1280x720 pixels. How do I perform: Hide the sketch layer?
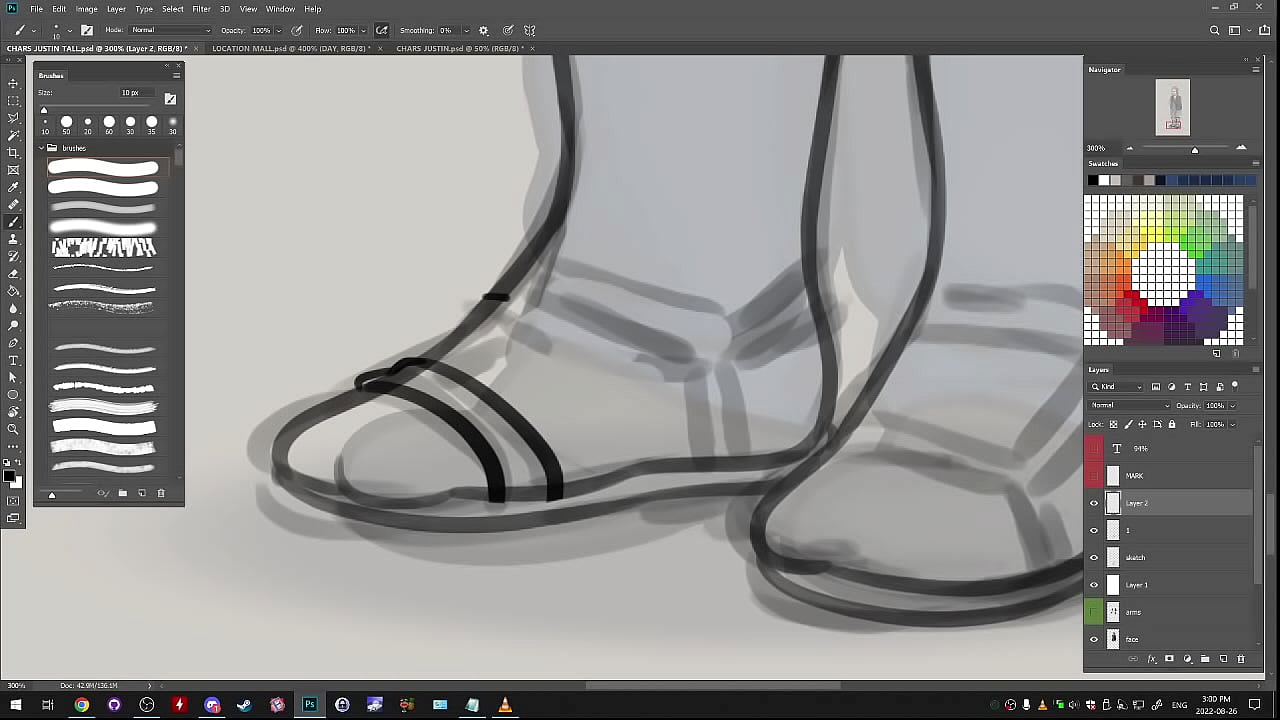[1093, 558]
